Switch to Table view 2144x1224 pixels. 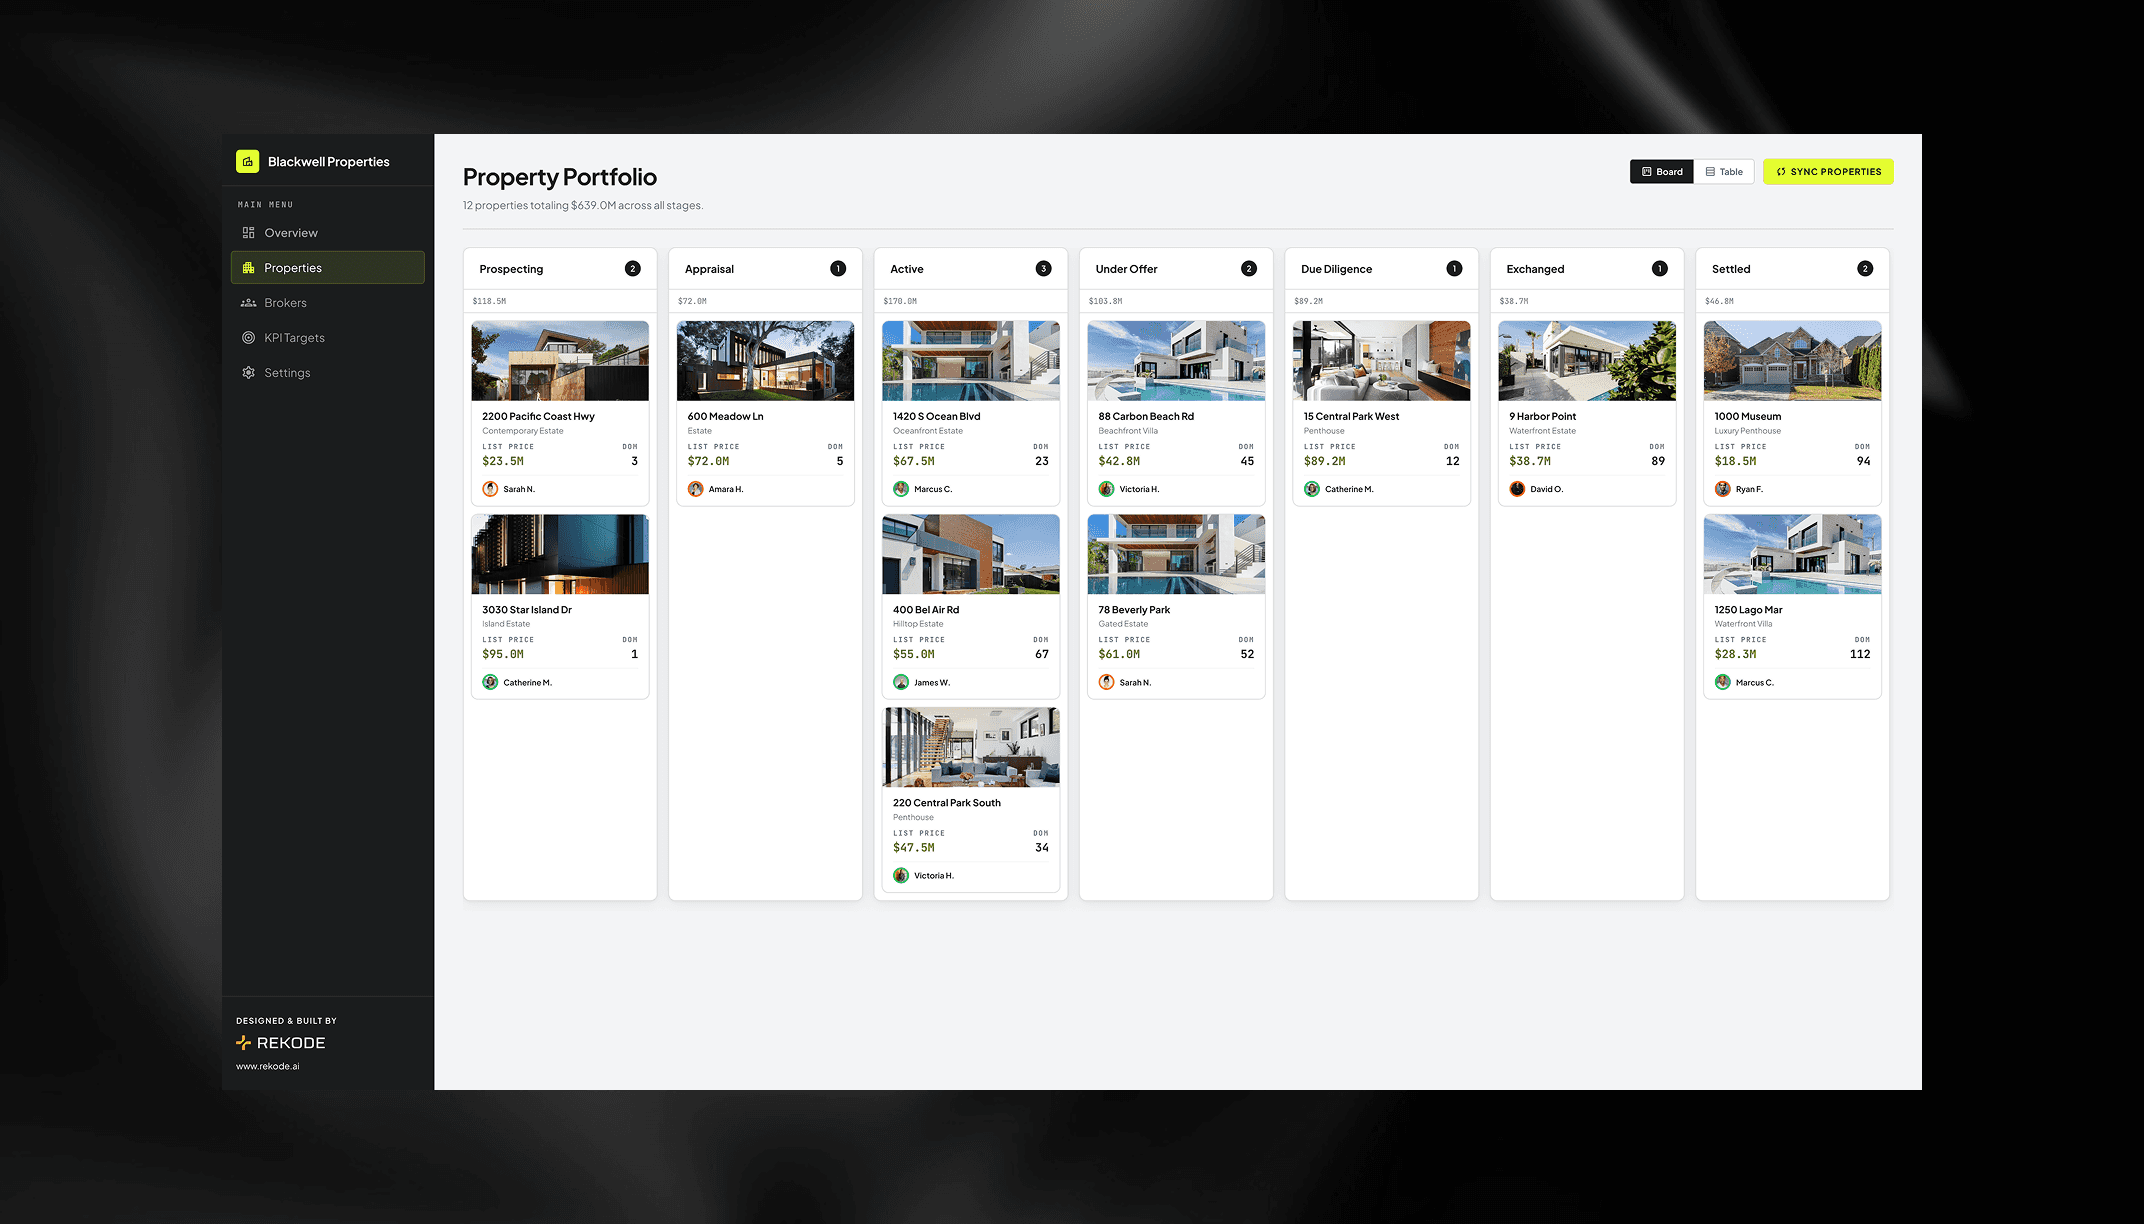[1724, 172]
